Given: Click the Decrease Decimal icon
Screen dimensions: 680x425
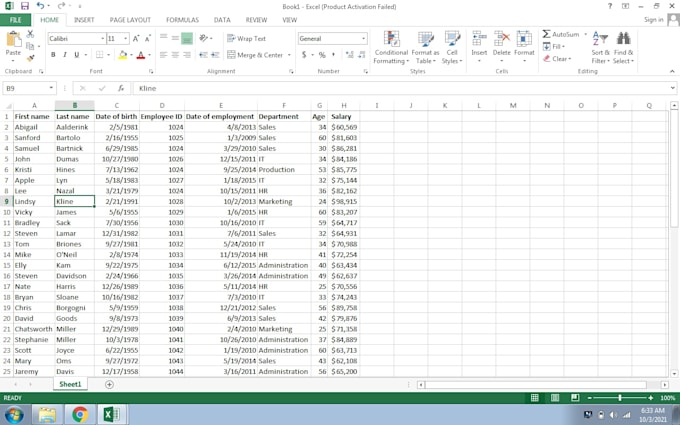Looking at the screenshot, I should pos(361,55).
